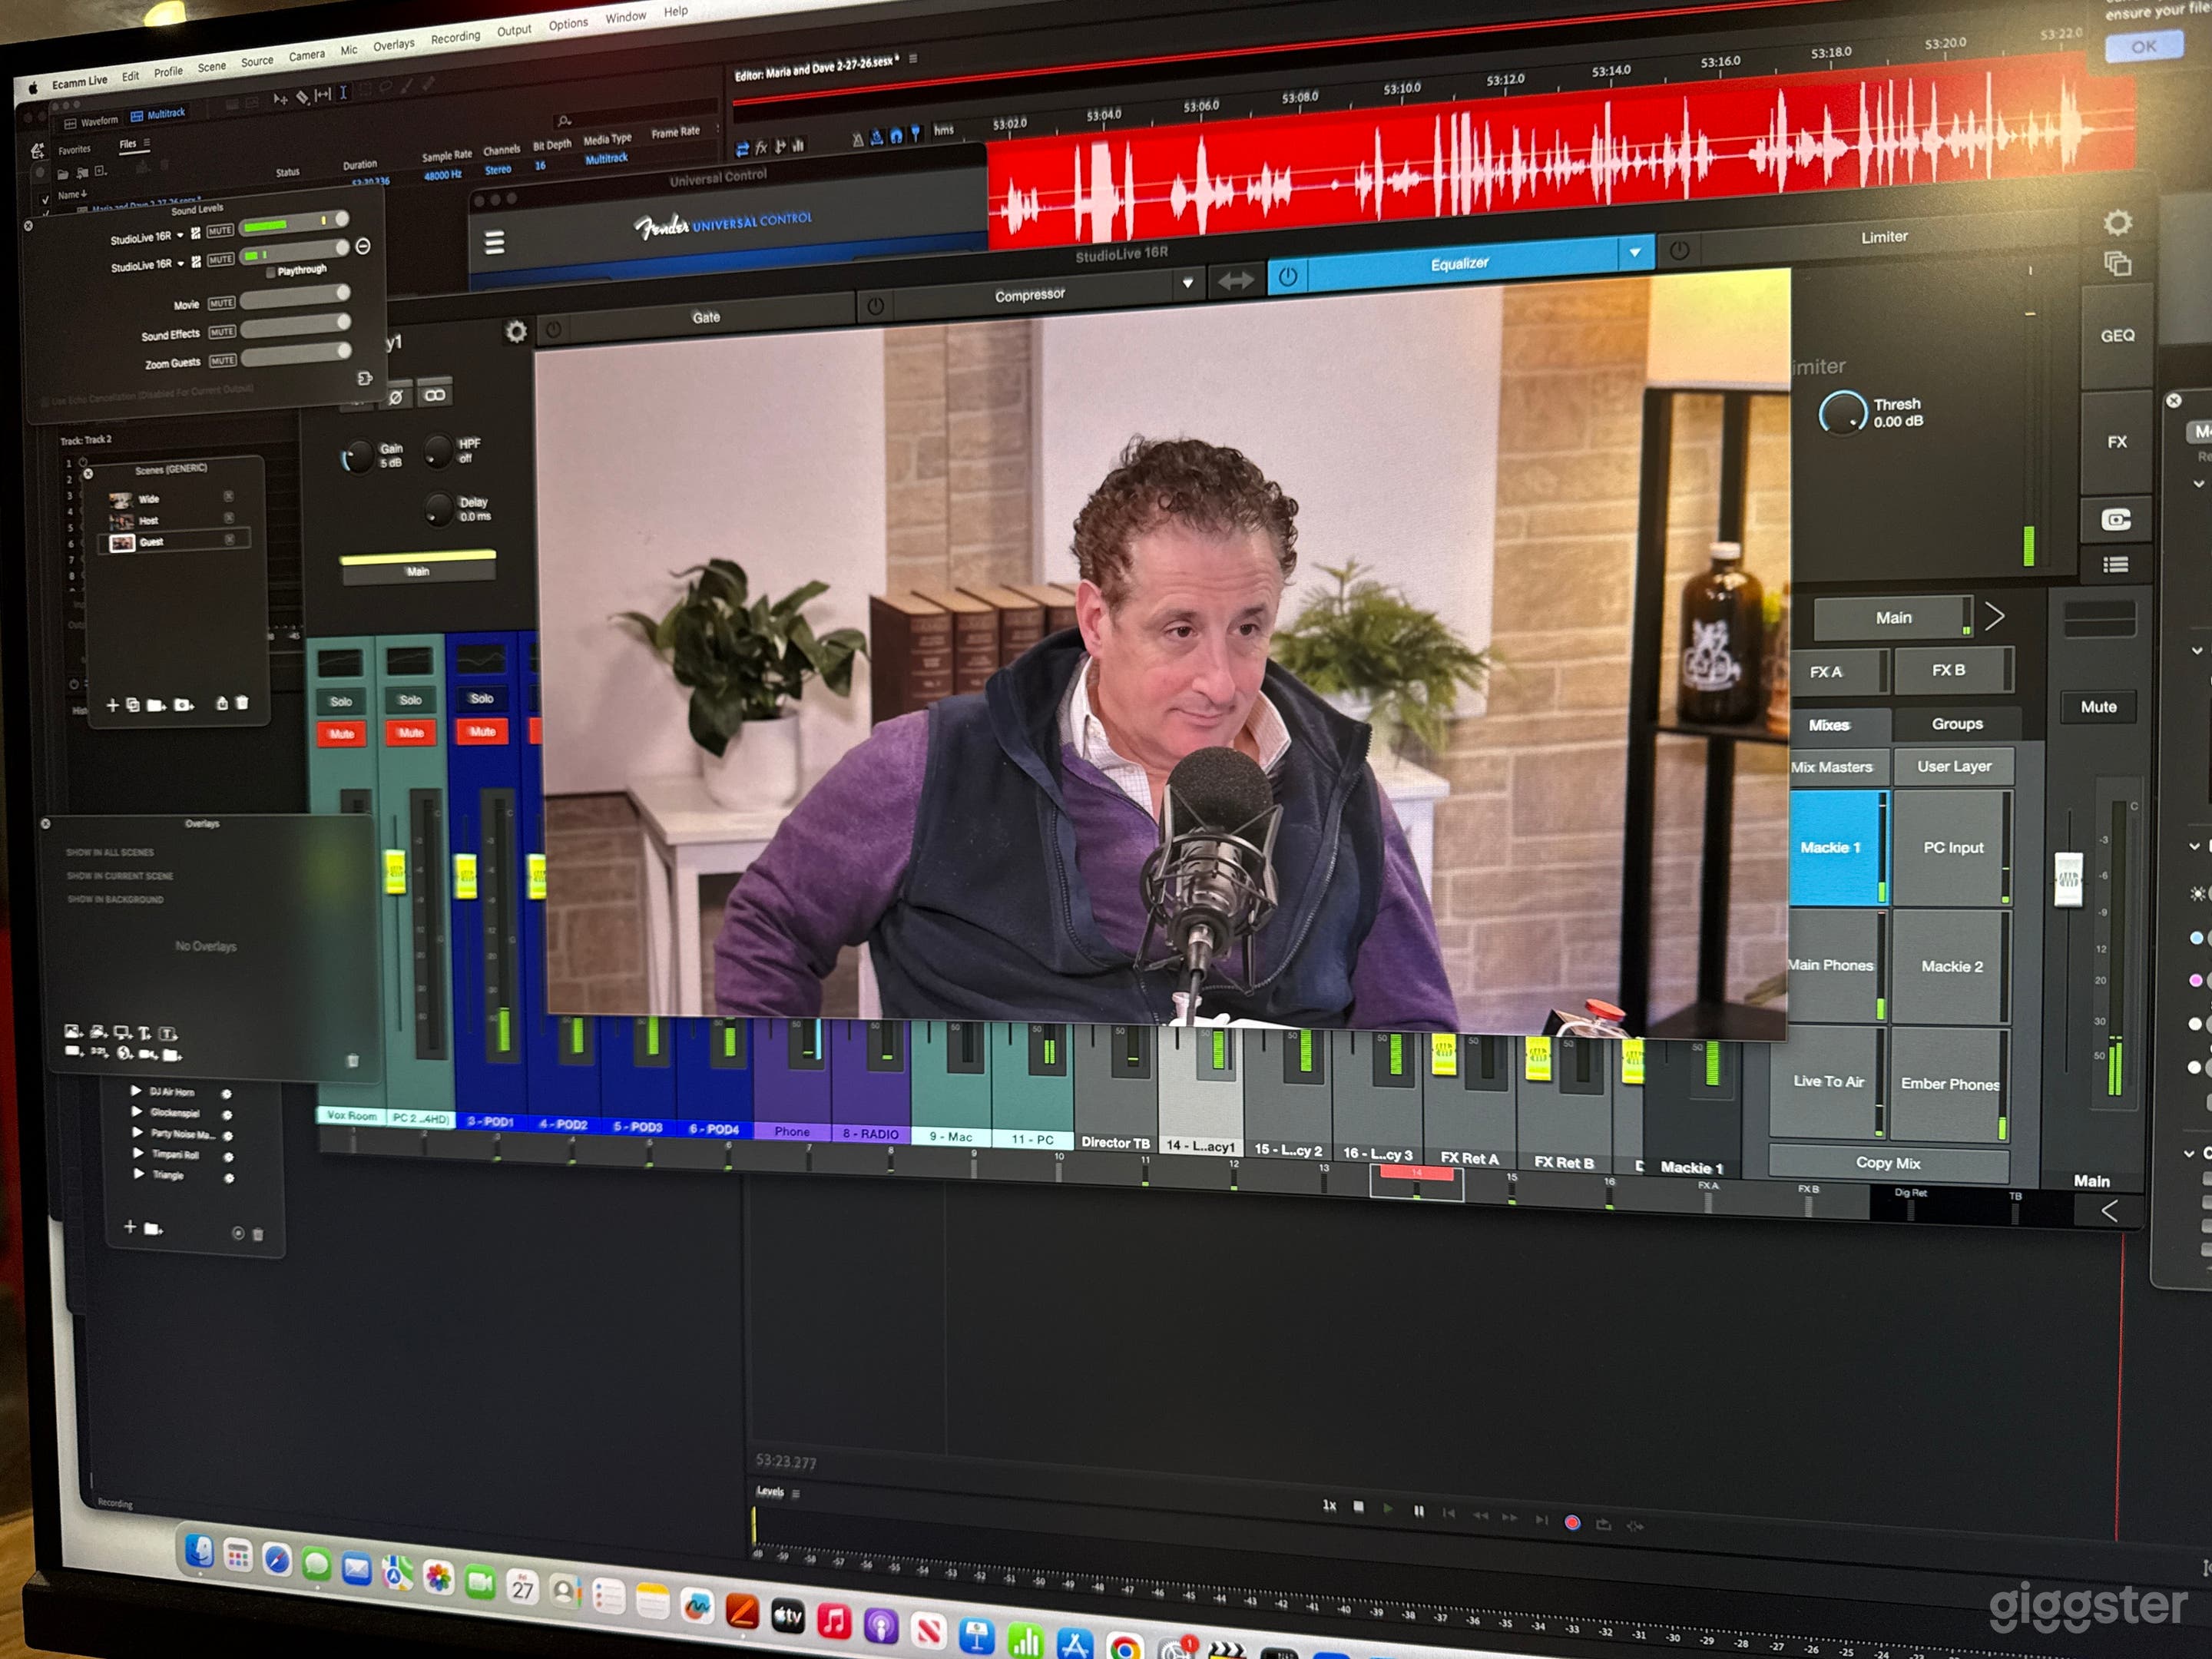
Task: Toggle the Equalizer power button
Action: pos(1288,278)
